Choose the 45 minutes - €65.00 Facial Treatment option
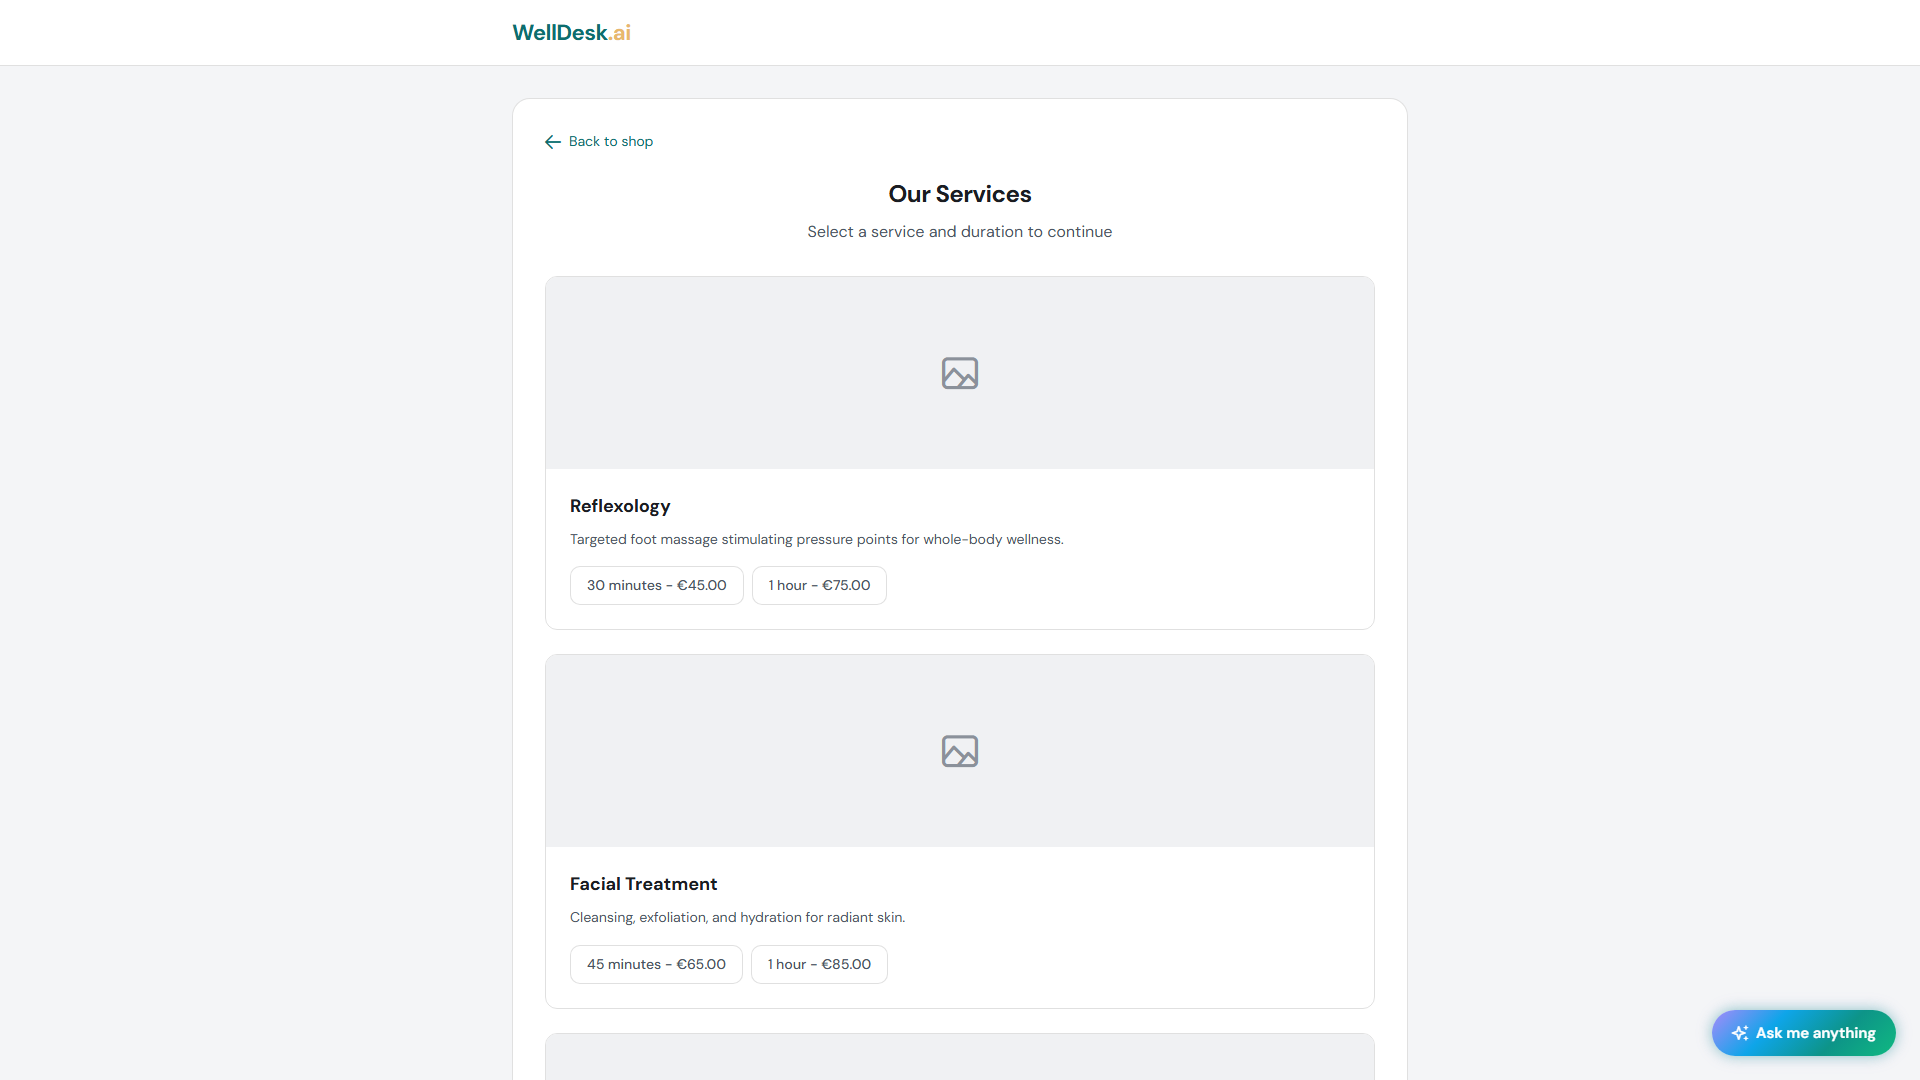 (x=656, y=964)
